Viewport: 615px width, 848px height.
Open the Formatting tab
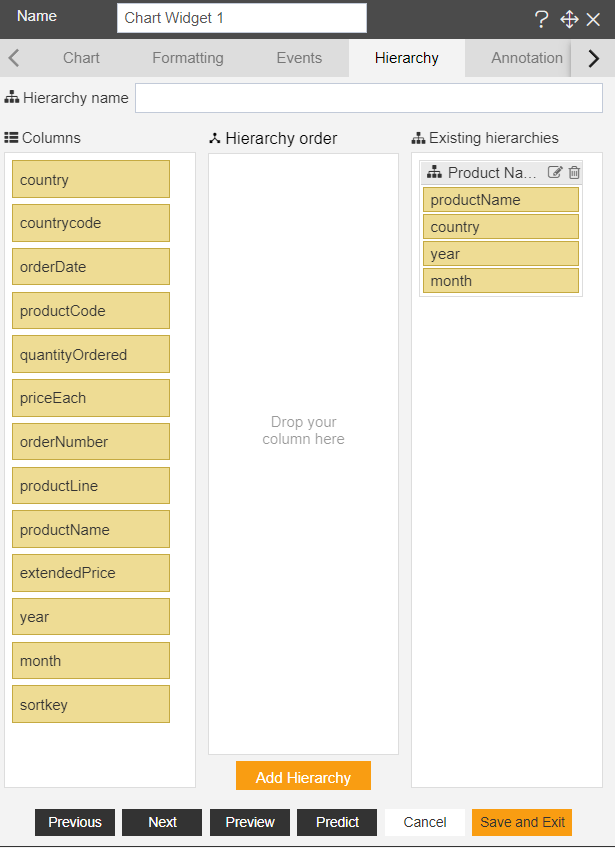coord(188,58)
